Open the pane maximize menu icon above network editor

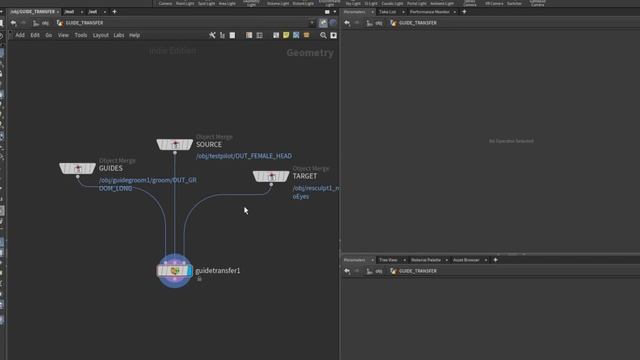327,12
